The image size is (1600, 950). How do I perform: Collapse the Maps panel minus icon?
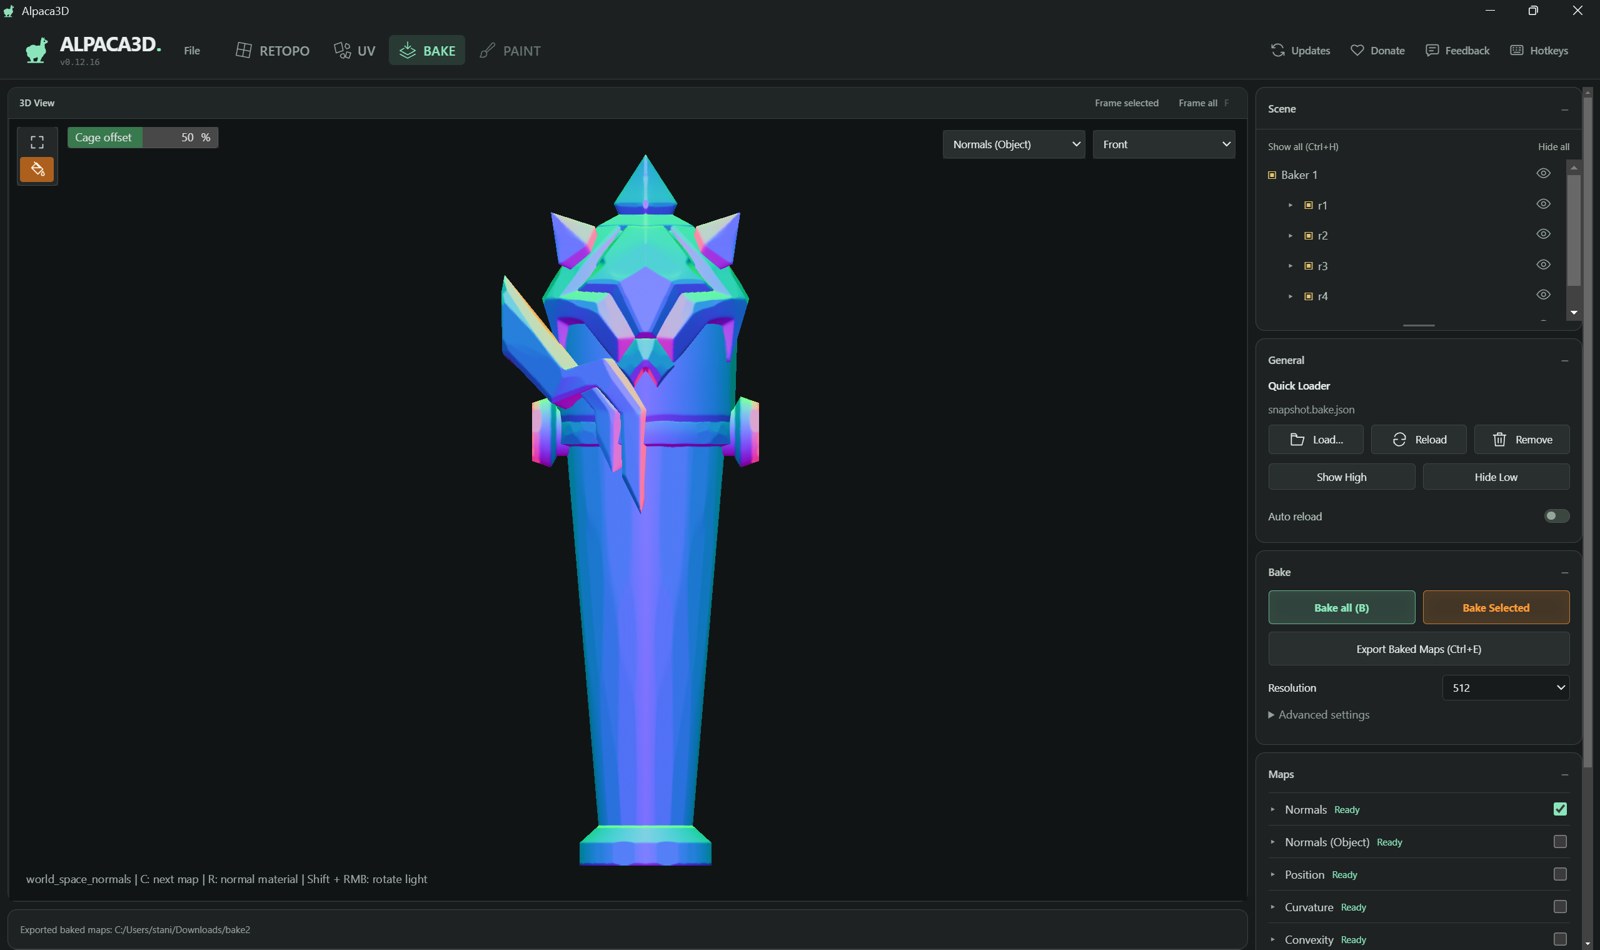1564,774
